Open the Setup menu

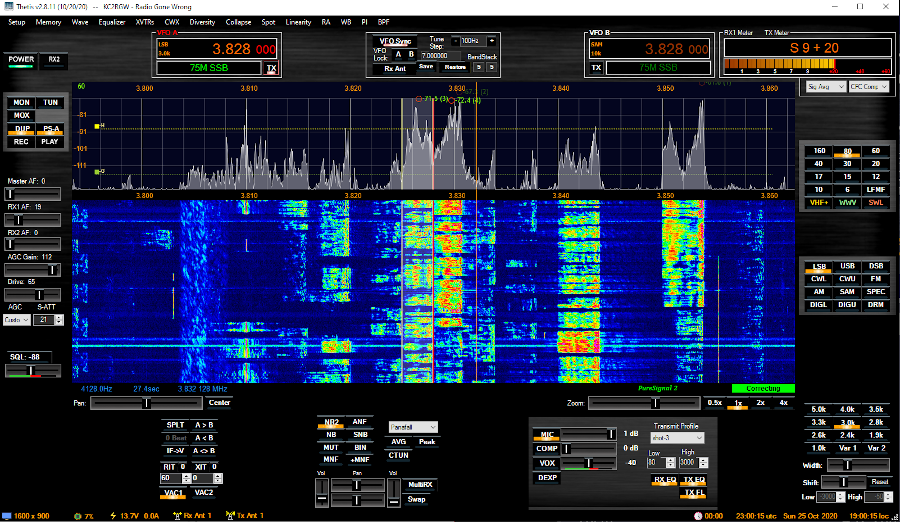[x=17, y=22]
